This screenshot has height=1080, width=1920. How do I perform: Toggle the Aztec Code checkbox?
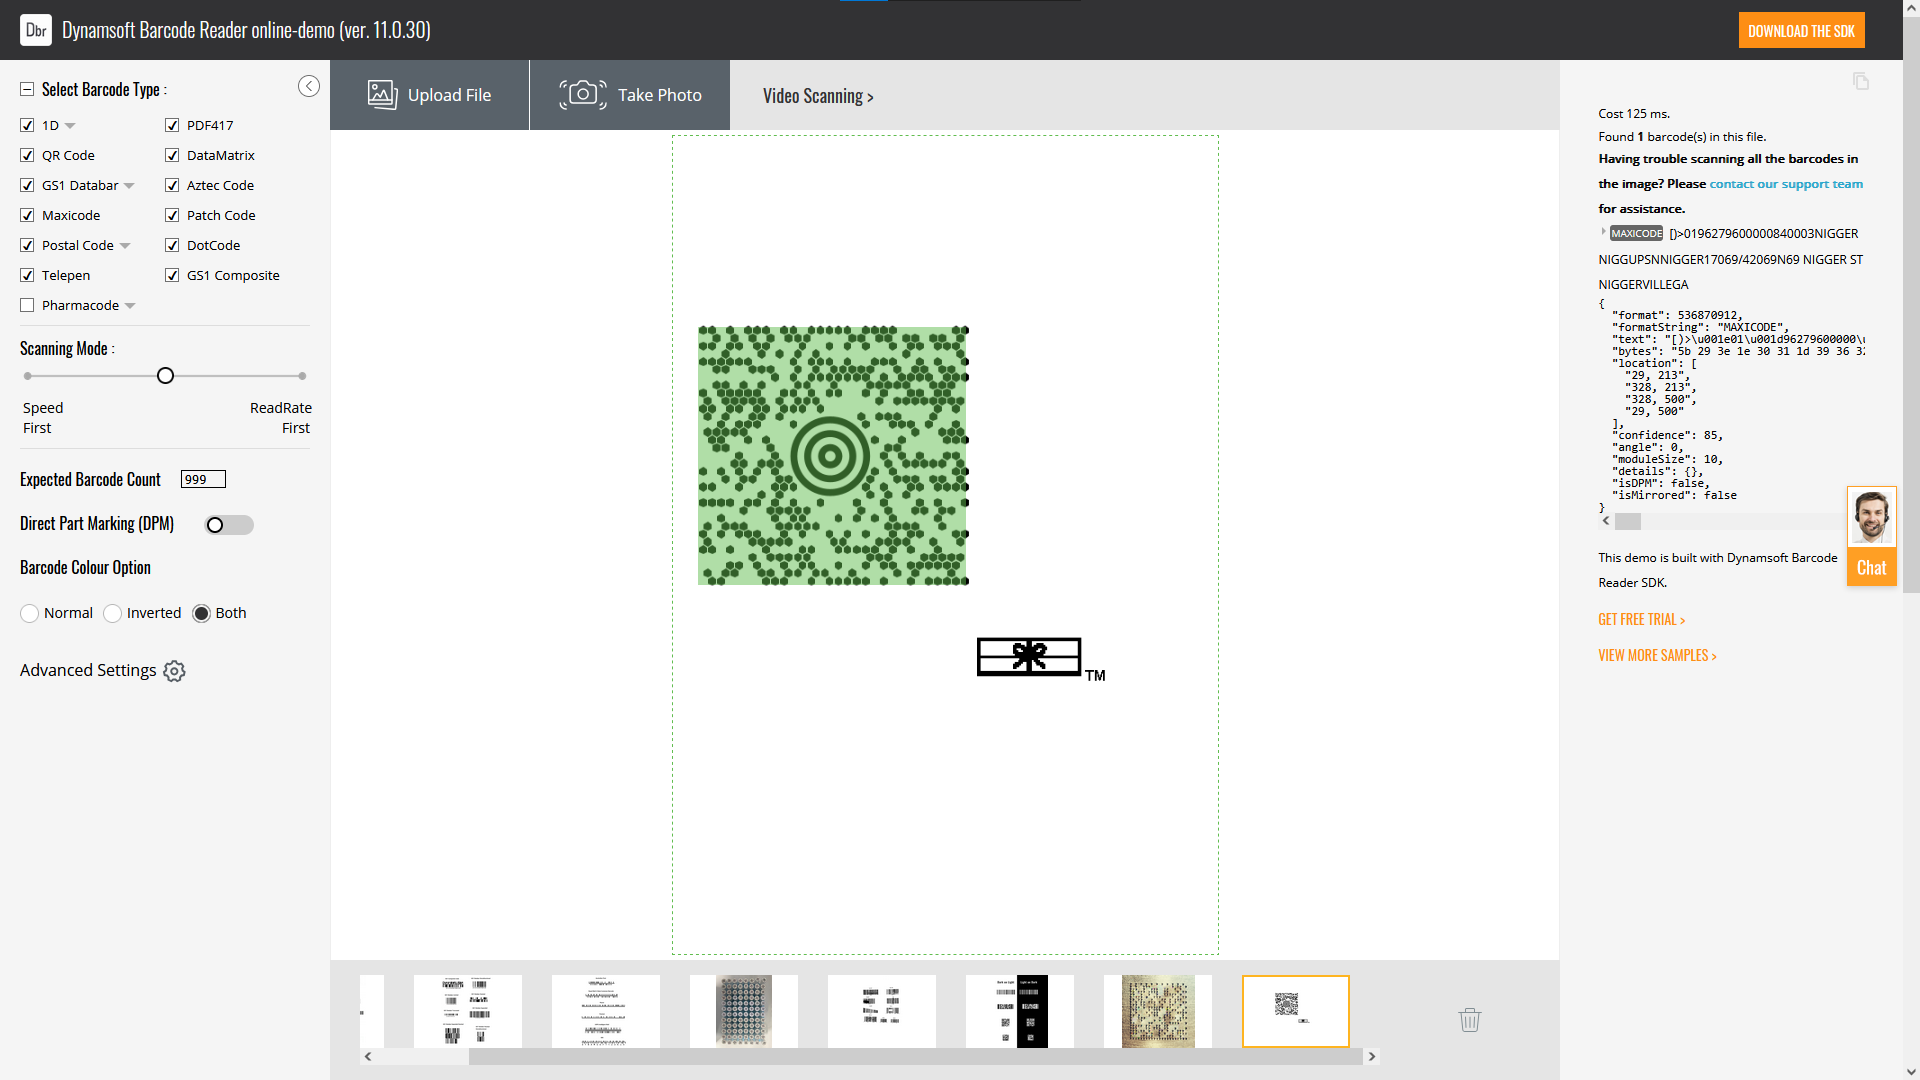pyautogui.click(x=172, y=185)
